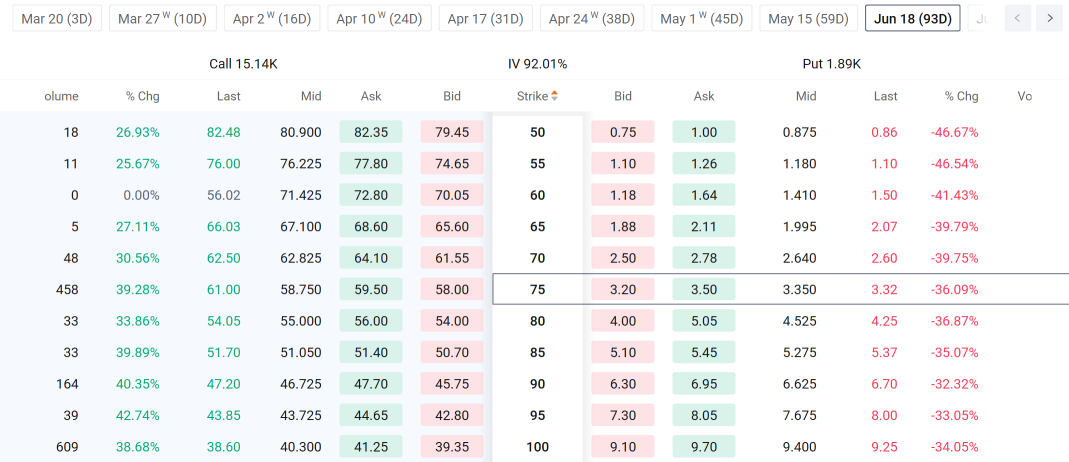1069x462 pixels.
Task: Select call Ask 41.25 at strike 100
Action: point(371,447)
